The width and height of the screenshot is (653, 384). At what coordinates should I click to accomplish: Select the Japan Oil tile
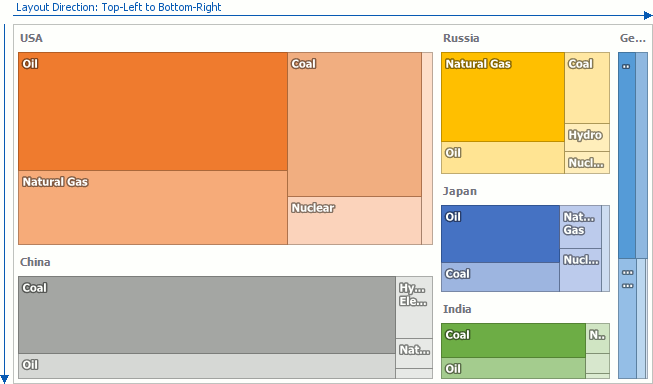[x=501, y=234]
